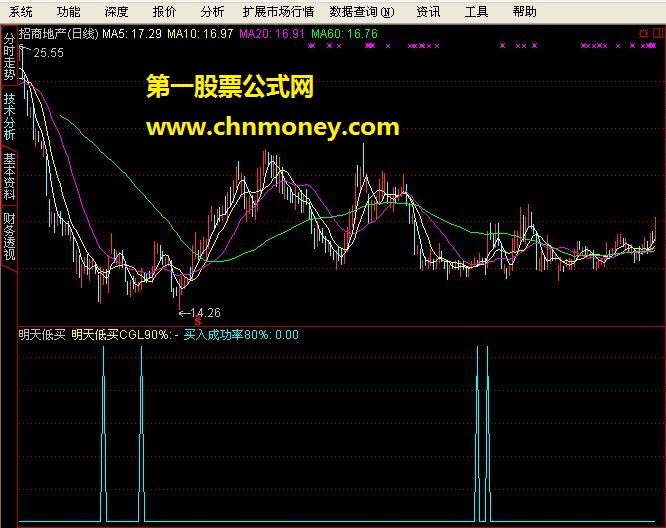Open the 报价 menu

pyautogui.click(x=164, y=12)
